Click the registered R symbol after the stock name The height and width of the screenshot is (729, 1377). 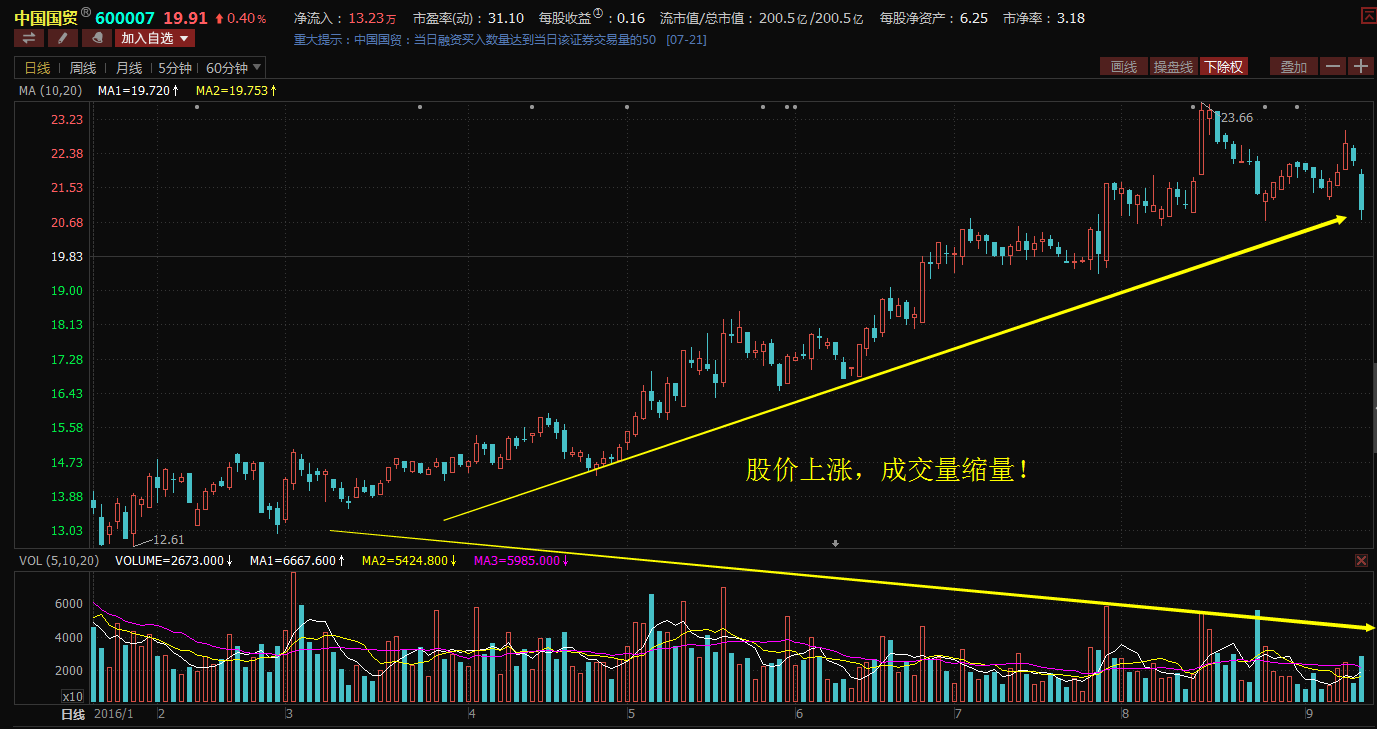(x=85, y=12)
